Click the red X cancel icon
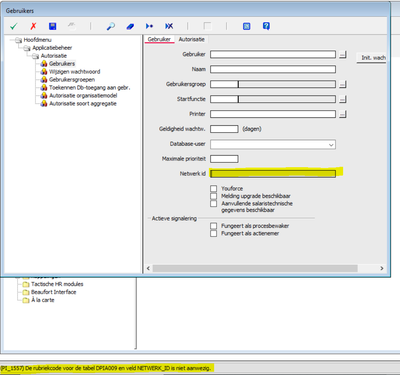 [33, 26]
